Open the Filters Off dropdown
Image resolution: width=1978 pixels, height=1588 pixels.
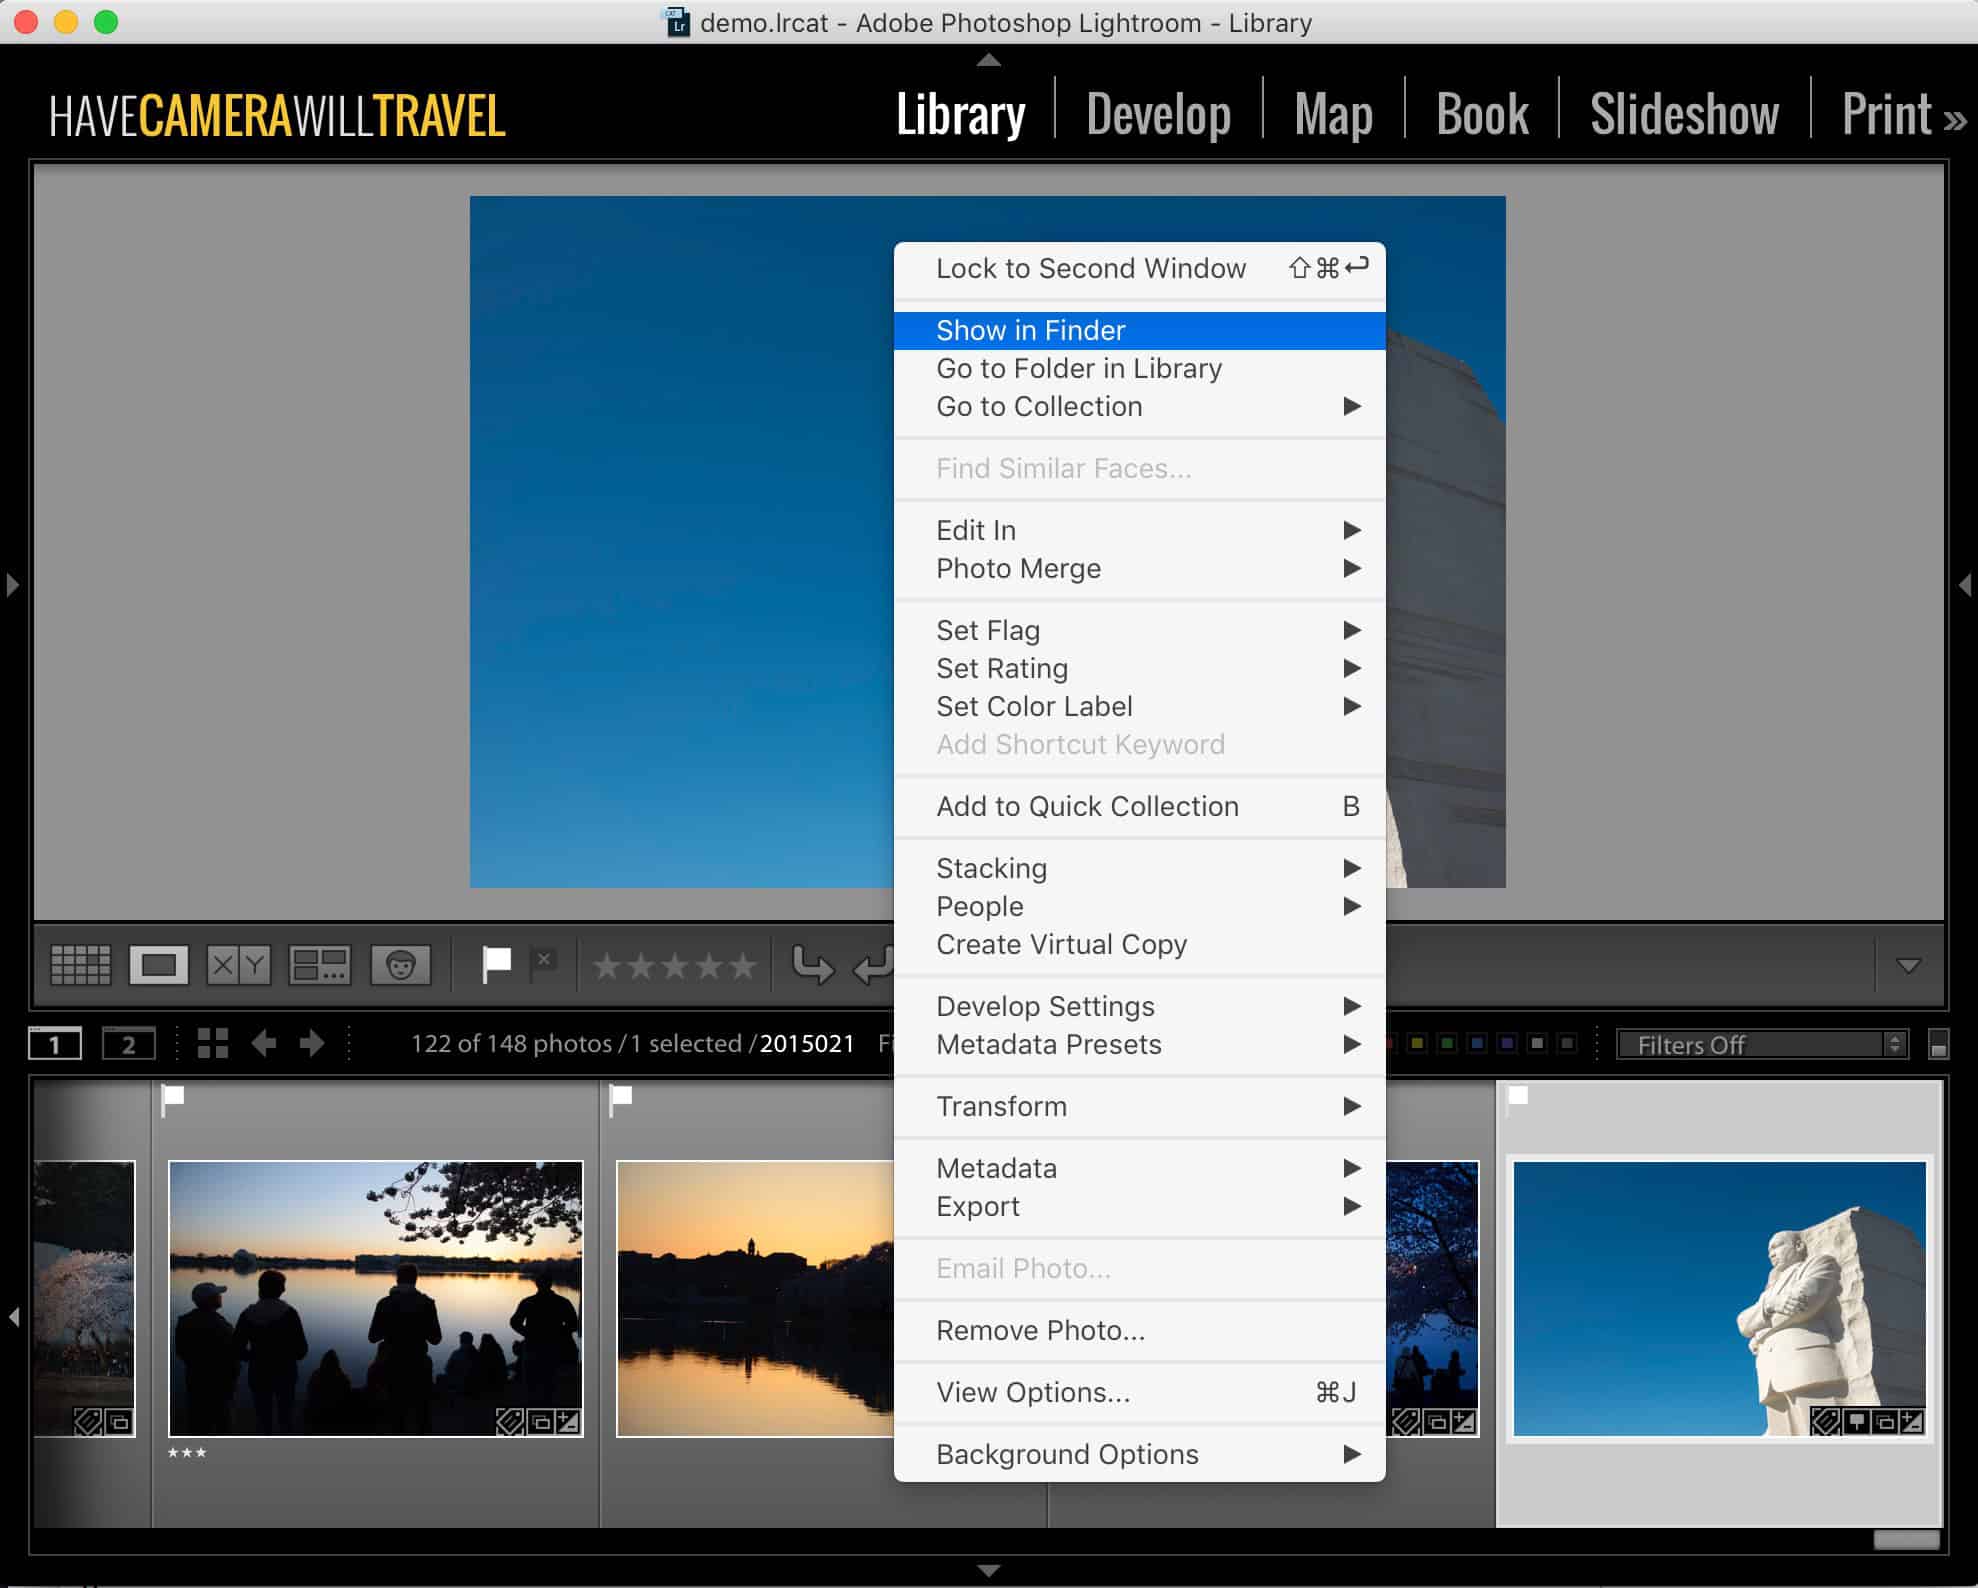[1762, 1045]
